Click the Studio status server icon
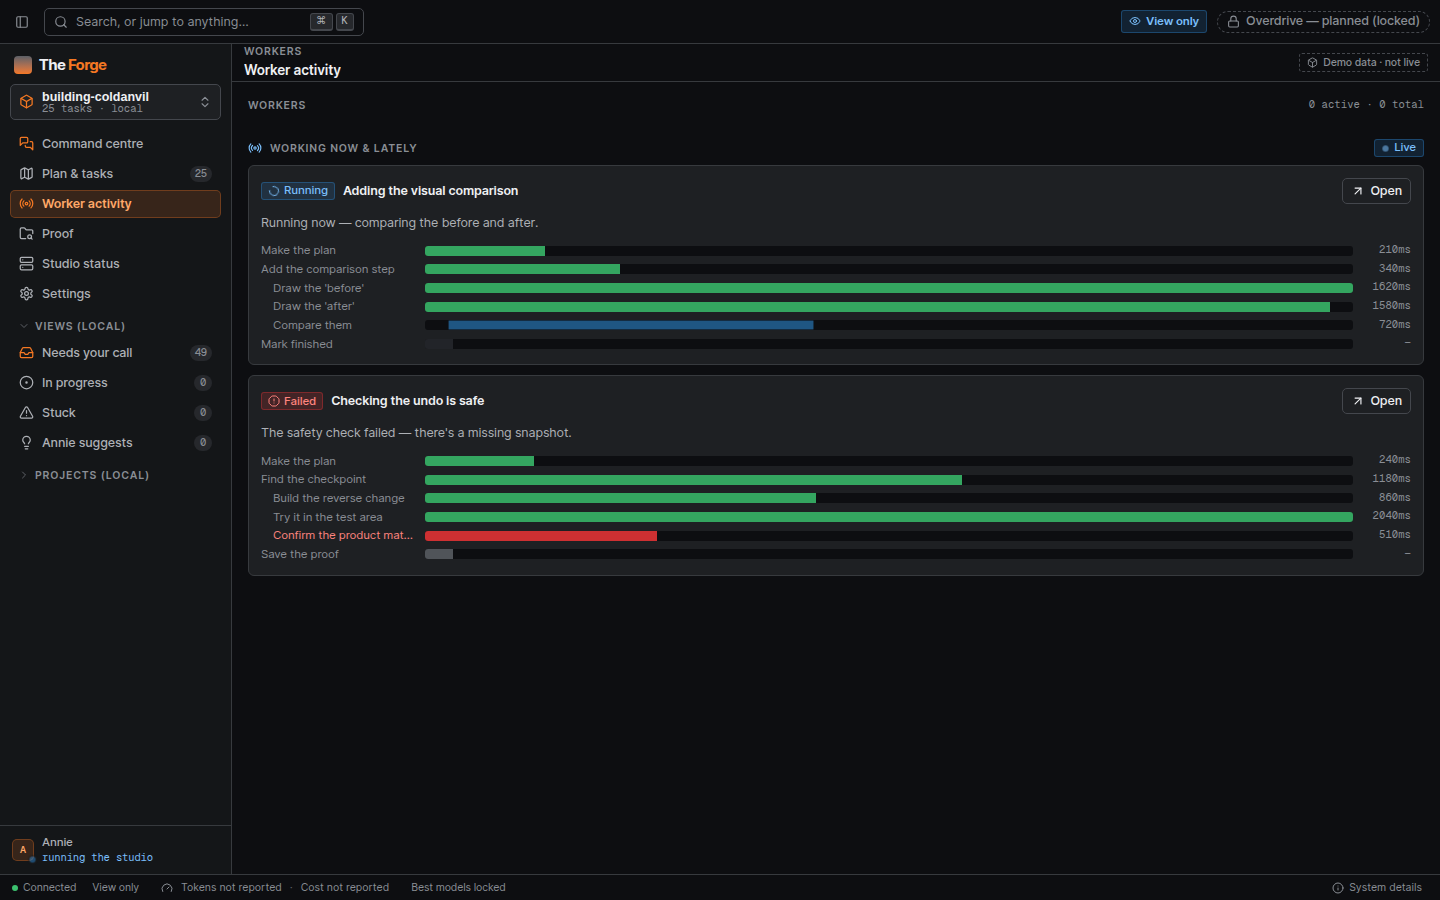This screenshot has width=1440, height=900. 27,264
